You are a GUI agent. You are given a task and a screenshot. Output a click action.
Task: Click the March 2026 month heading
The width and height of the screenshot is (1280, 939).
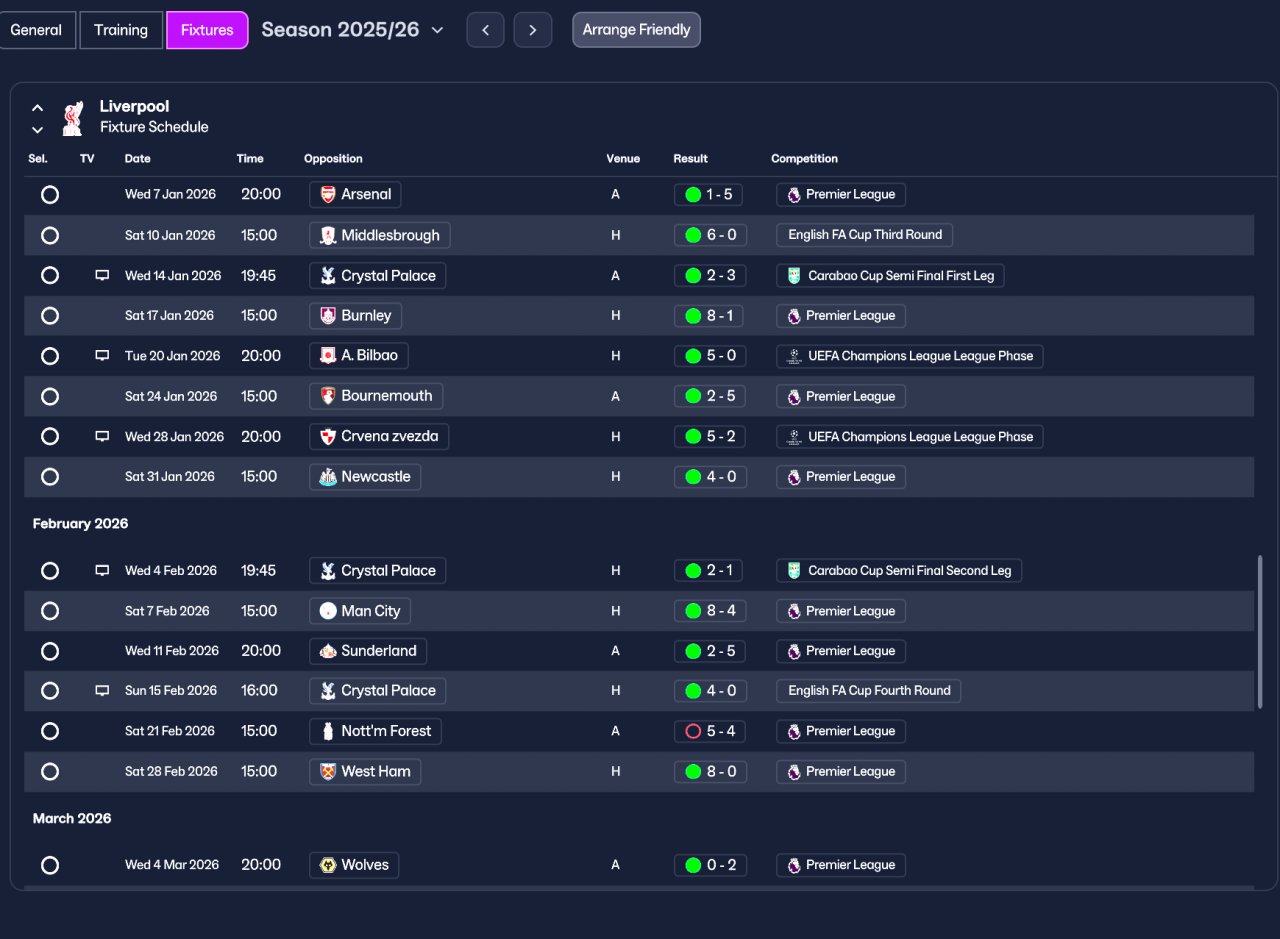click(x=72, y=818)
